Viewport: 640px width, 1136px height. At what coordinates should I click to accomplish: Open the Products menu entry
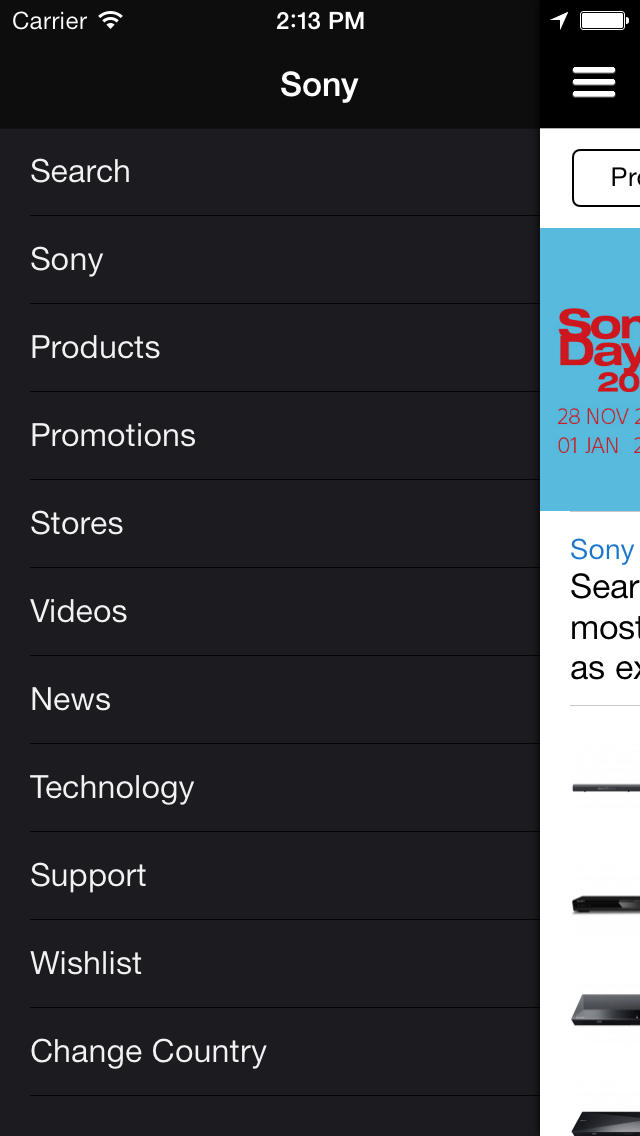[x=95, y=348]
